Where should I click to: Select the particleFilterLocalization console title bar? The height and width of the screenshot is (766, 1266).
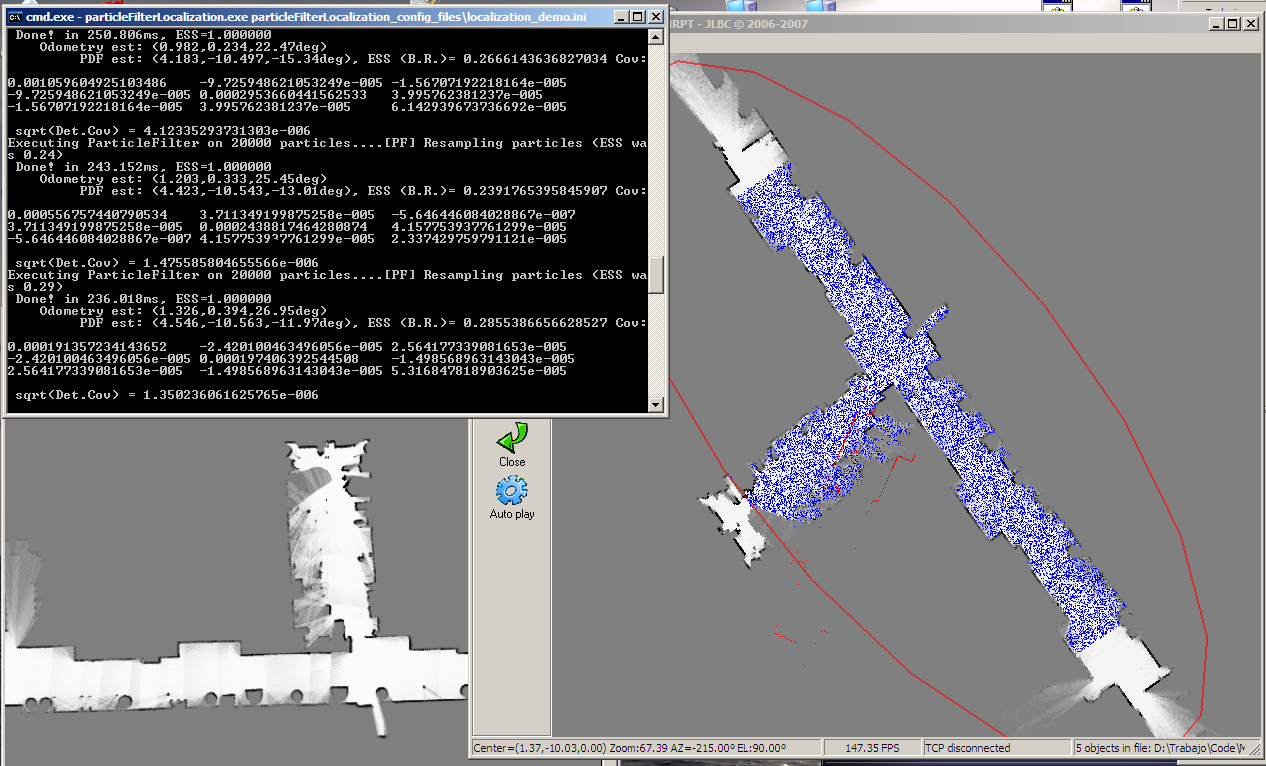tap(300, 16)
